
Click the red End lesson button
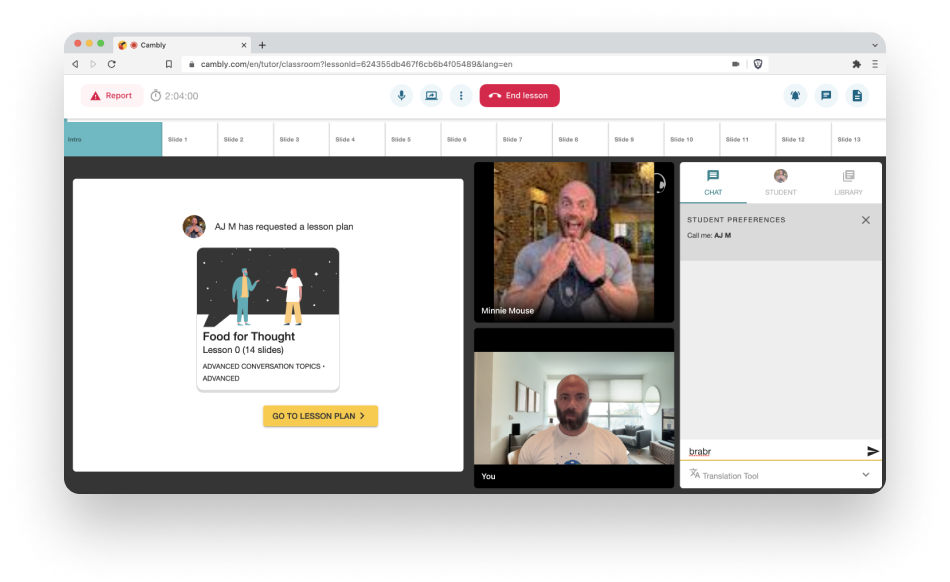[519, 96]
